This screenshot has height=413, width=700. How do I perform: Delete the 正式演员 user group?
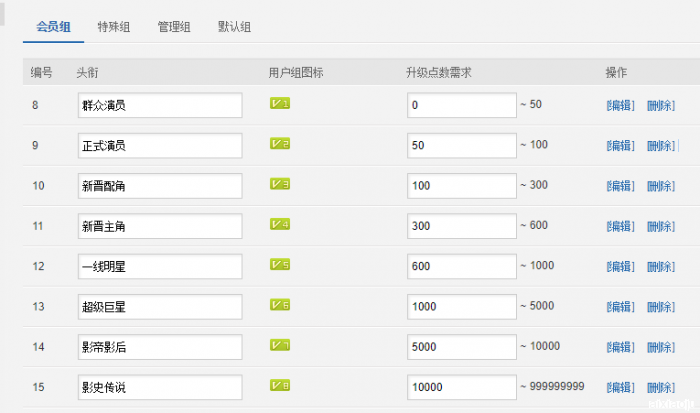point(660,146)
